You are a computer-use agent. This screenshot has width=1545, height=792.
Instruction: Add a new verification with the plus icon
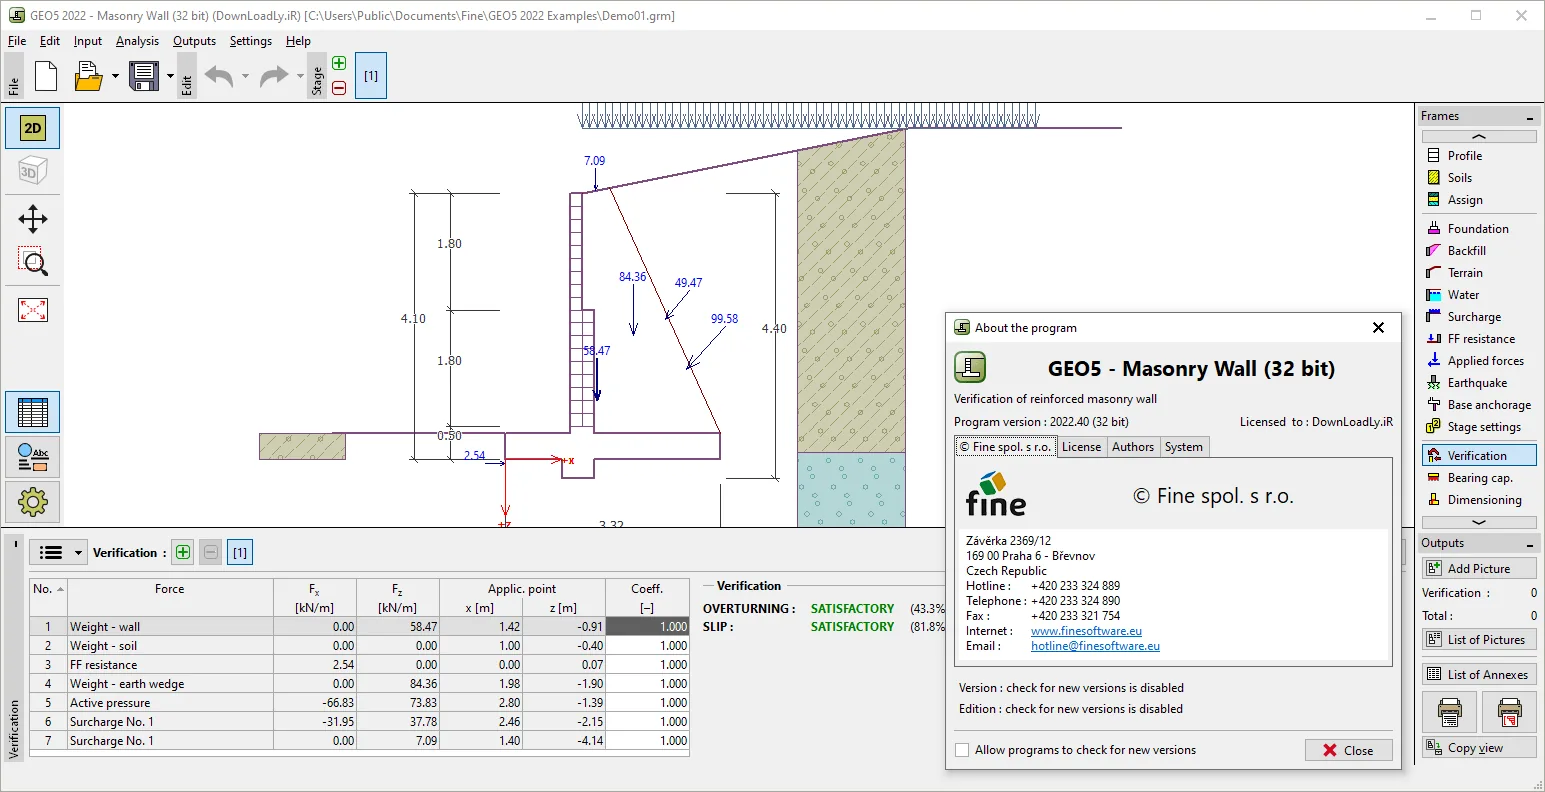pos(182,552)
